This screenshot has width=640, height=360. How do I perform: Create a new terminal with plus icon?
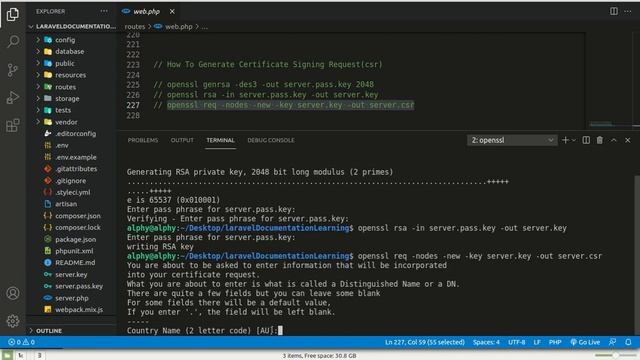(565, 140)
